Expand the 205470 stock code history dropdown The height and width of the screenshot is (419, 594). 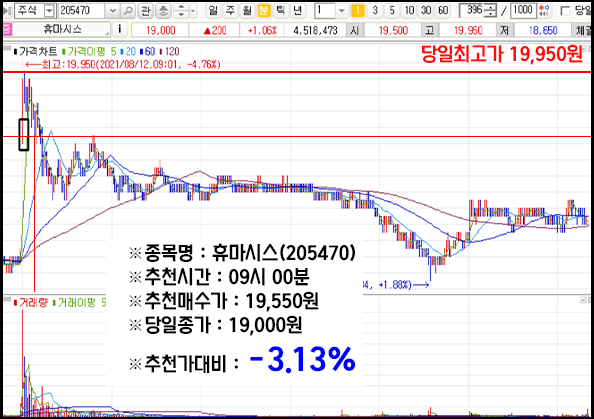113,11
